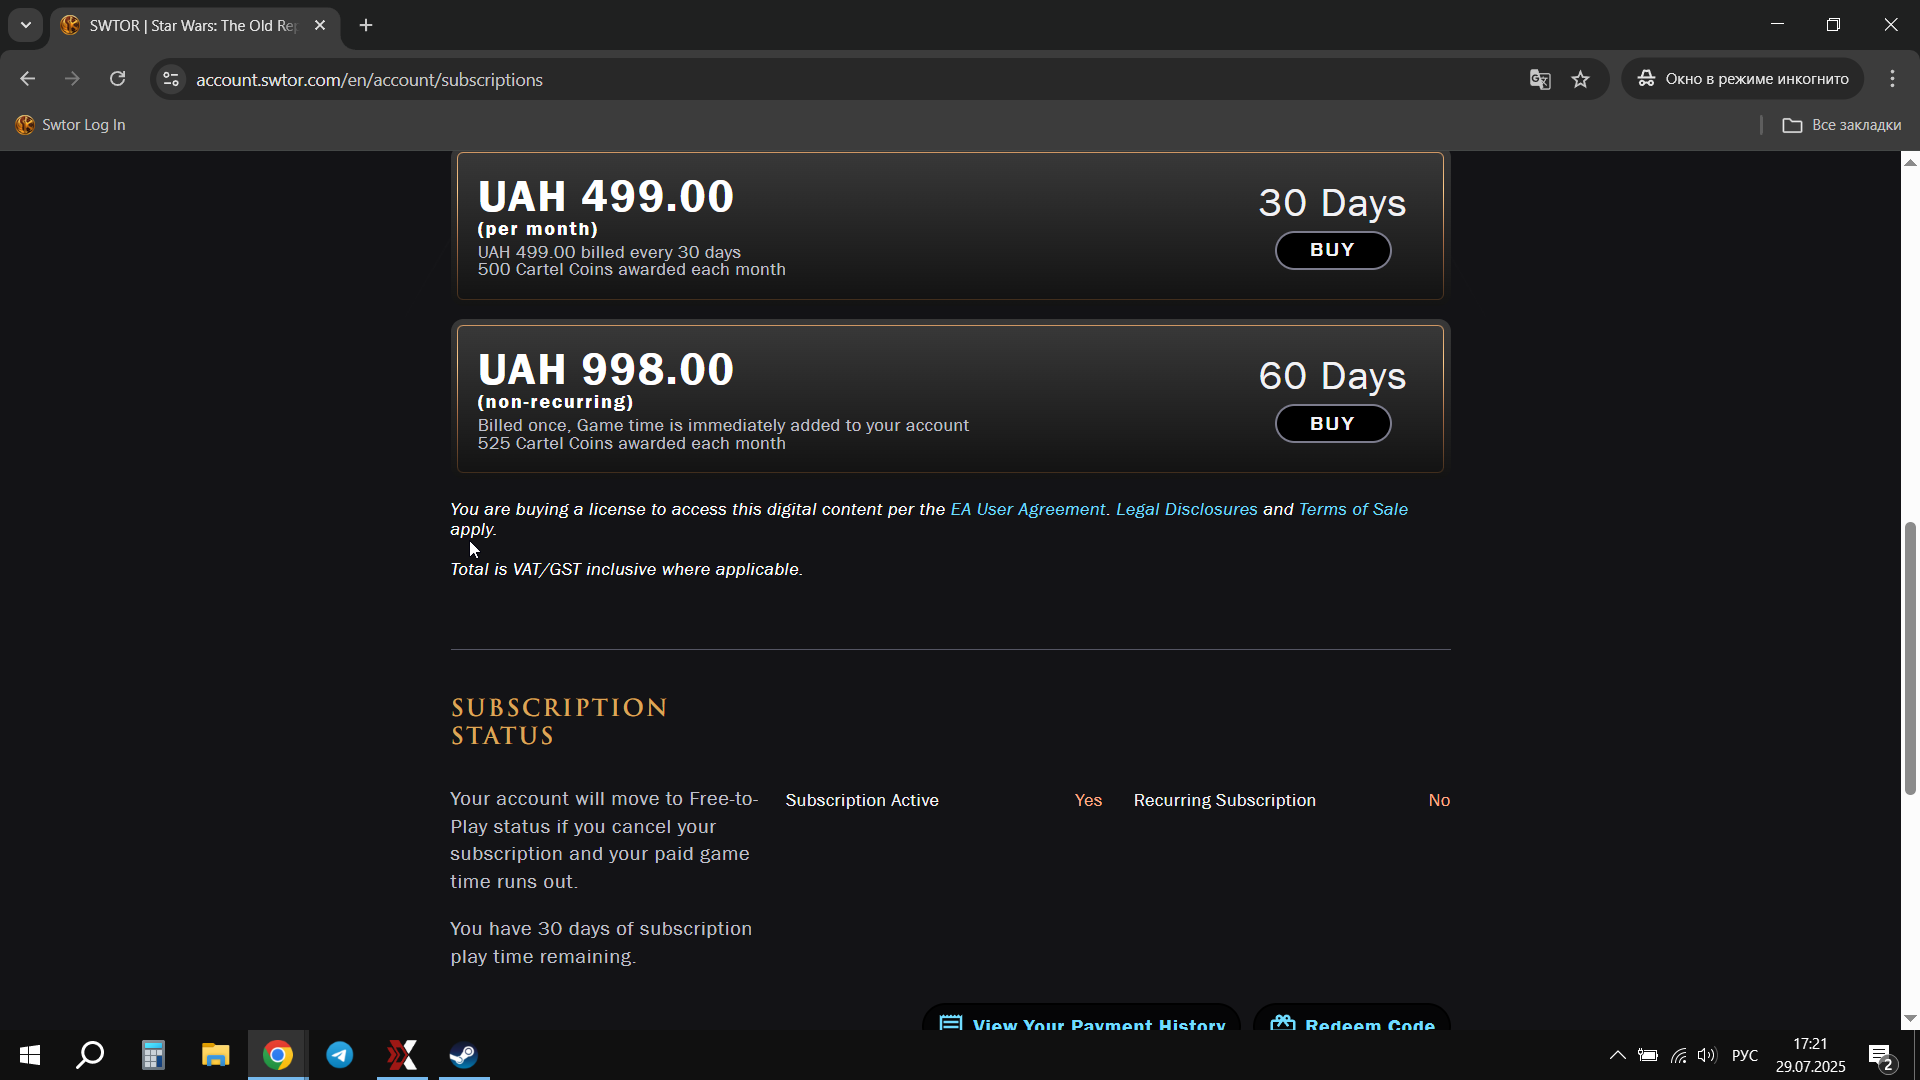Screen dimensions: 1920x1080
Task: Open the clock and date flyout
Action: [x=1811, y=1055]
